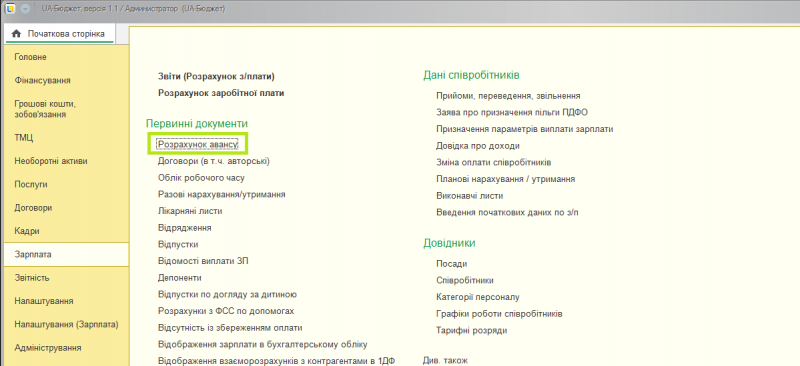Open Відсутність із збереженням оплати
This screenshot has width=800, height=366.
(x=230, y=328)
